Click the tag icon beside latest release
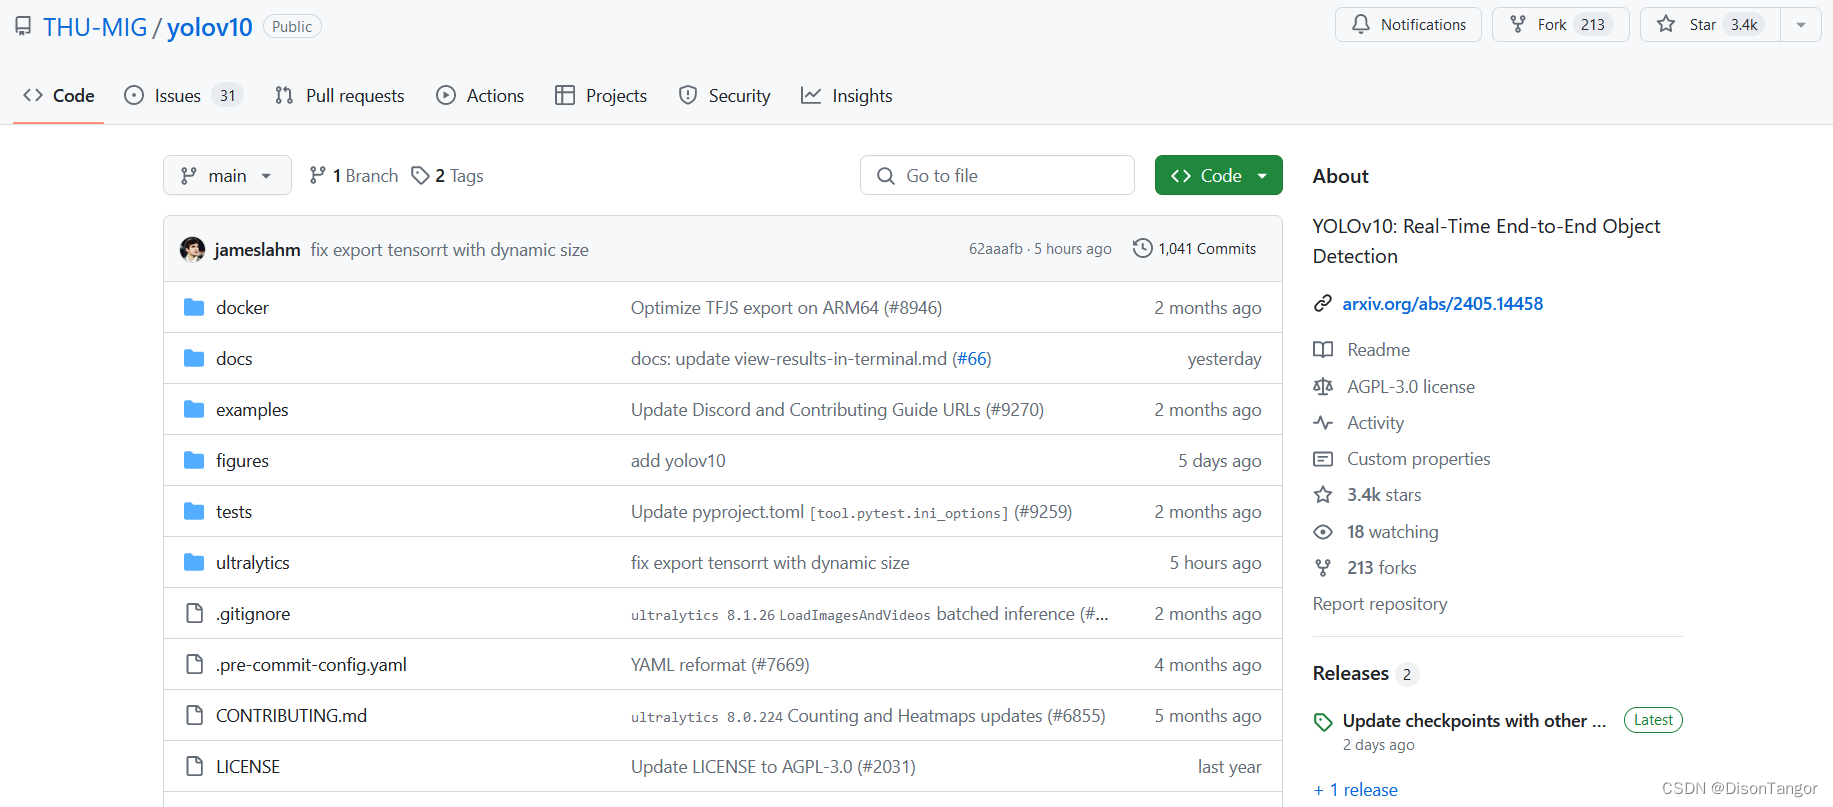Image resolution: width=1833 pixels, height=807 pixels. coord(1323,722)
